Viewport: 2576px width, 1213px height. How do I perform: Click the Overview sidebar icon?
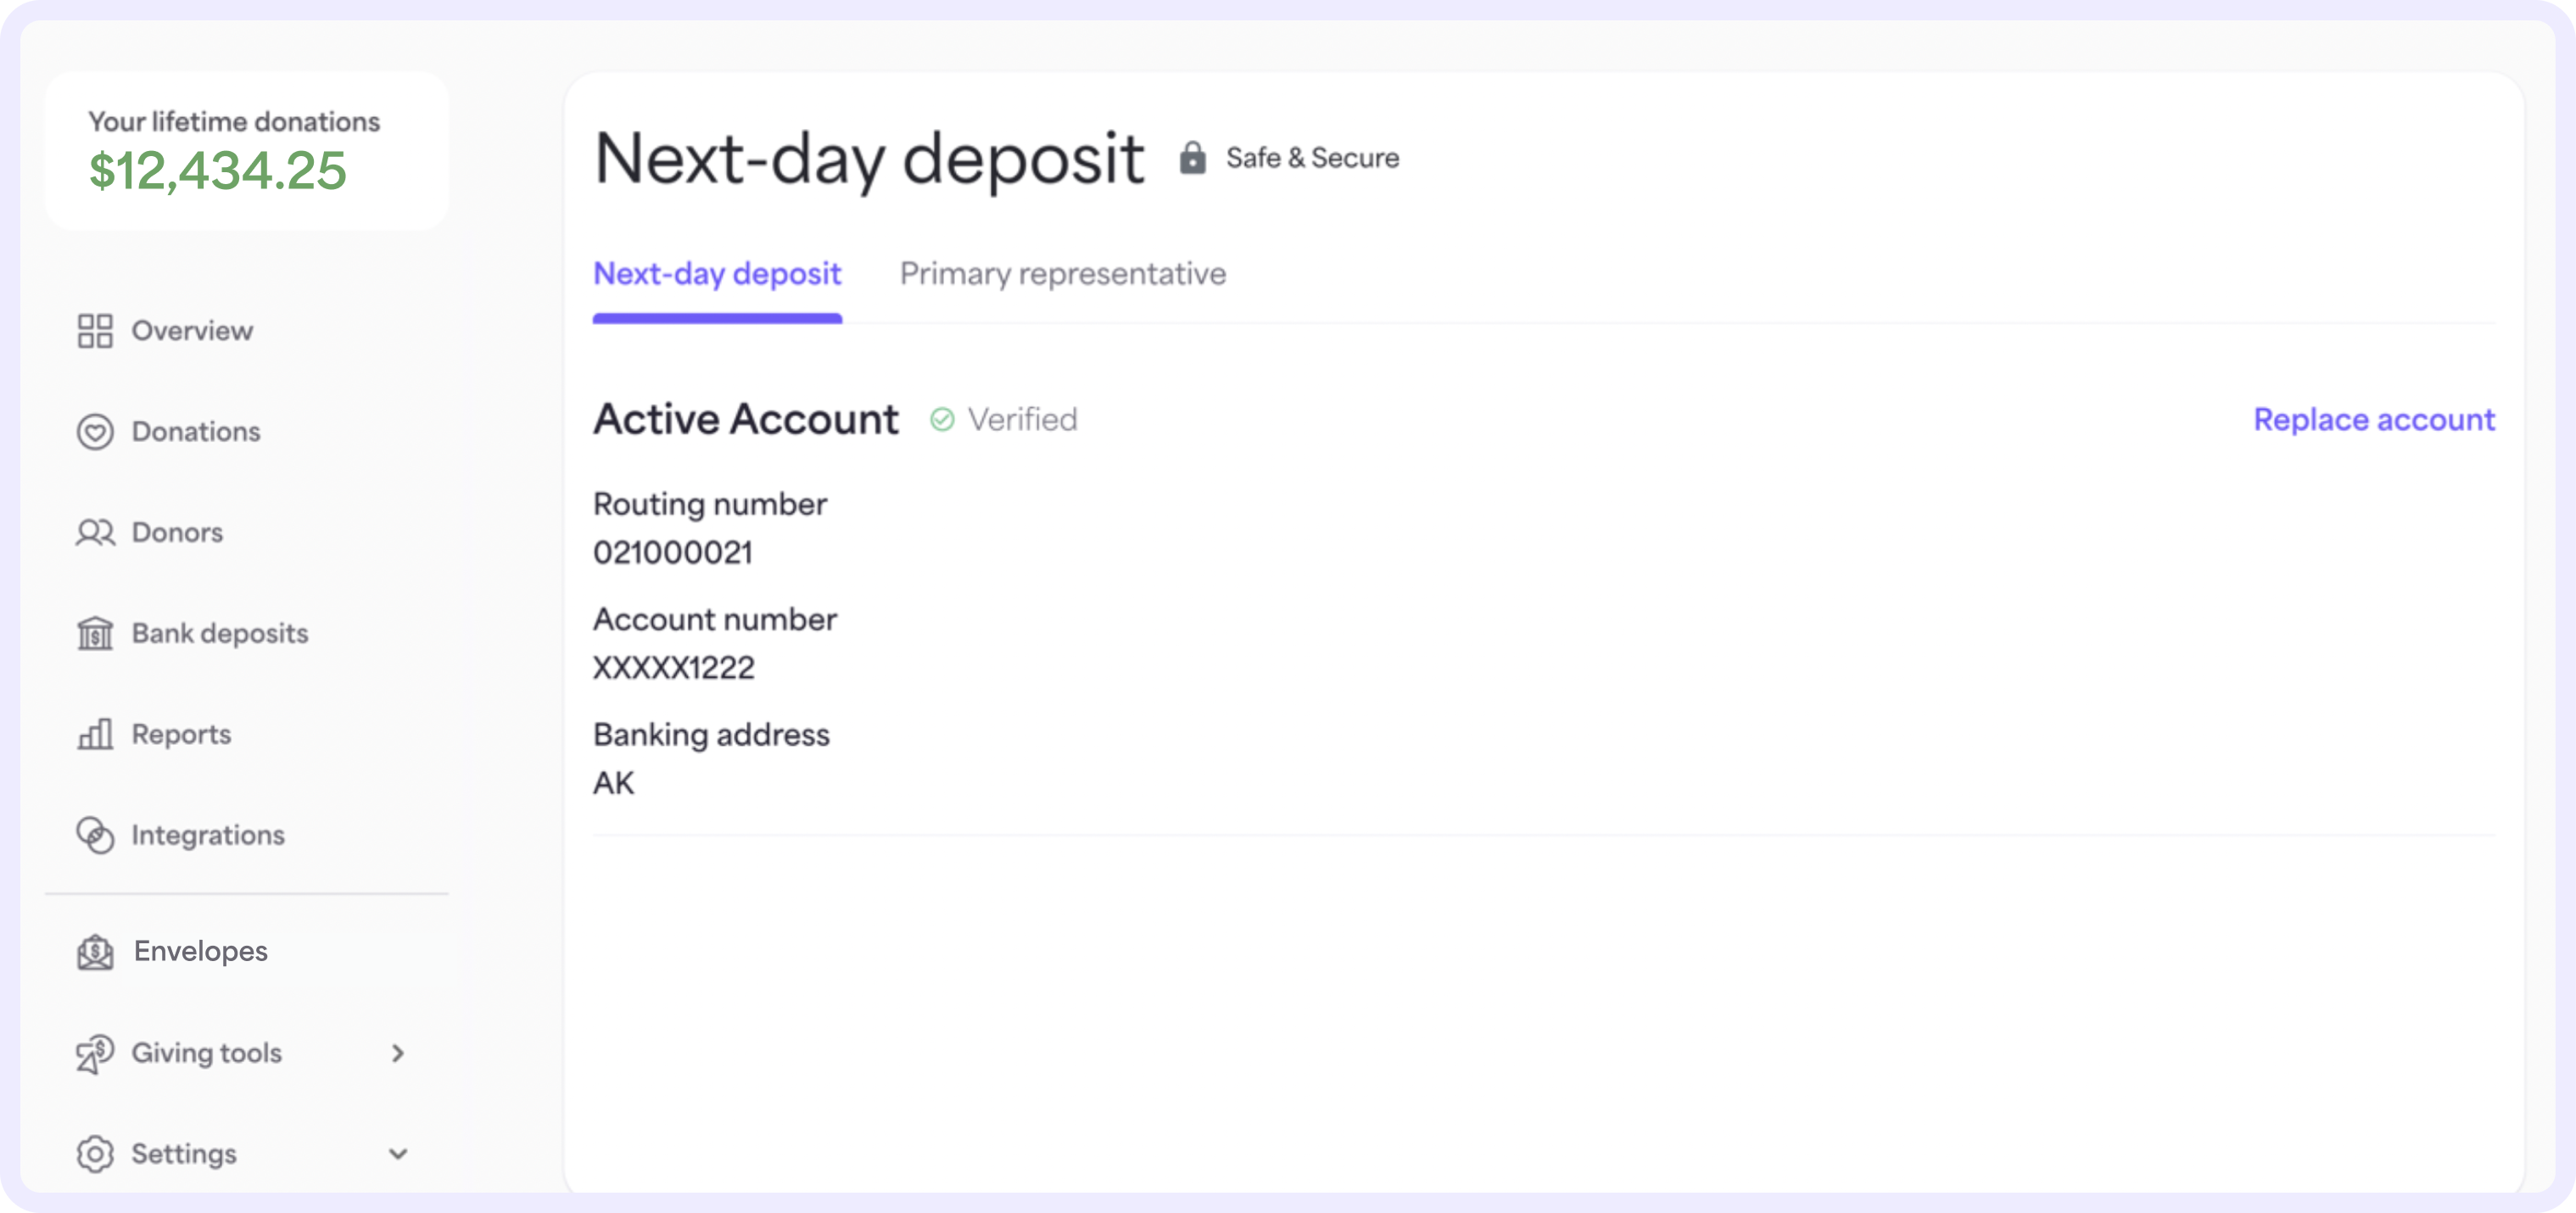[93, 330]
